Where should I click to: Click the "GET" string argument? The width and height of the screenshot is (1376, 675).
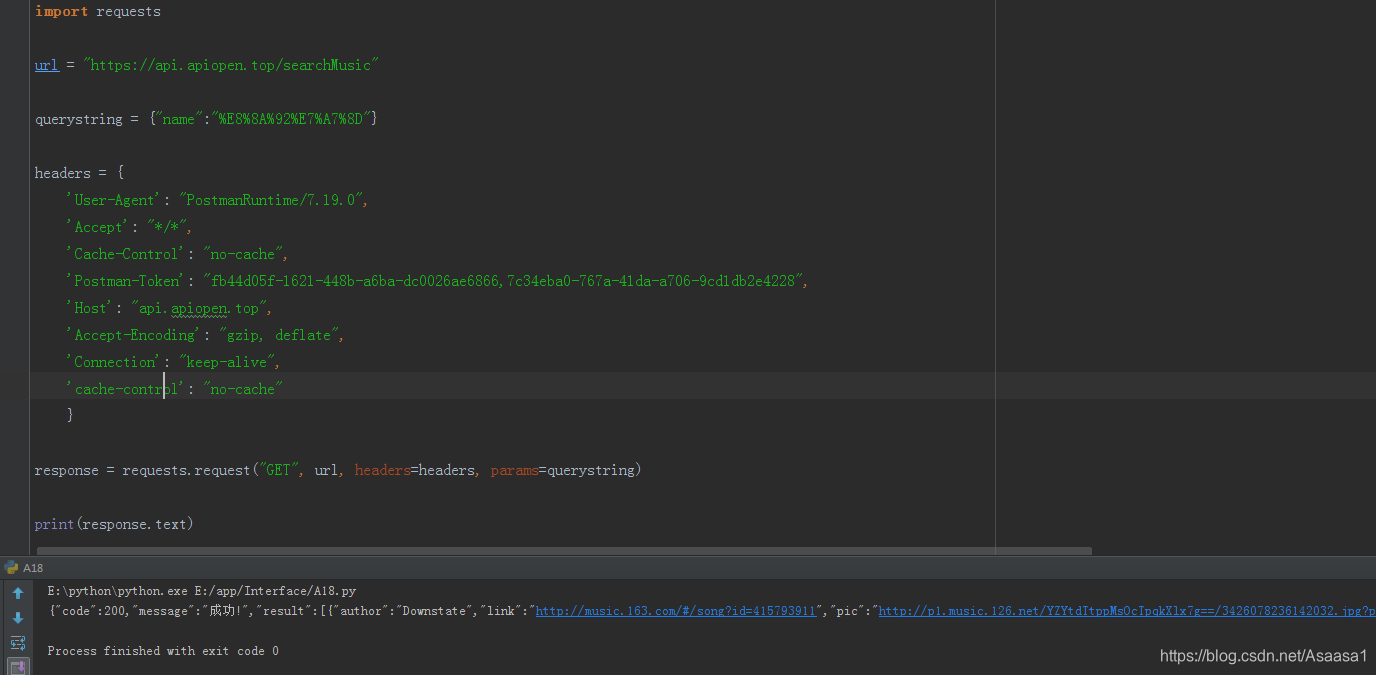279,470
